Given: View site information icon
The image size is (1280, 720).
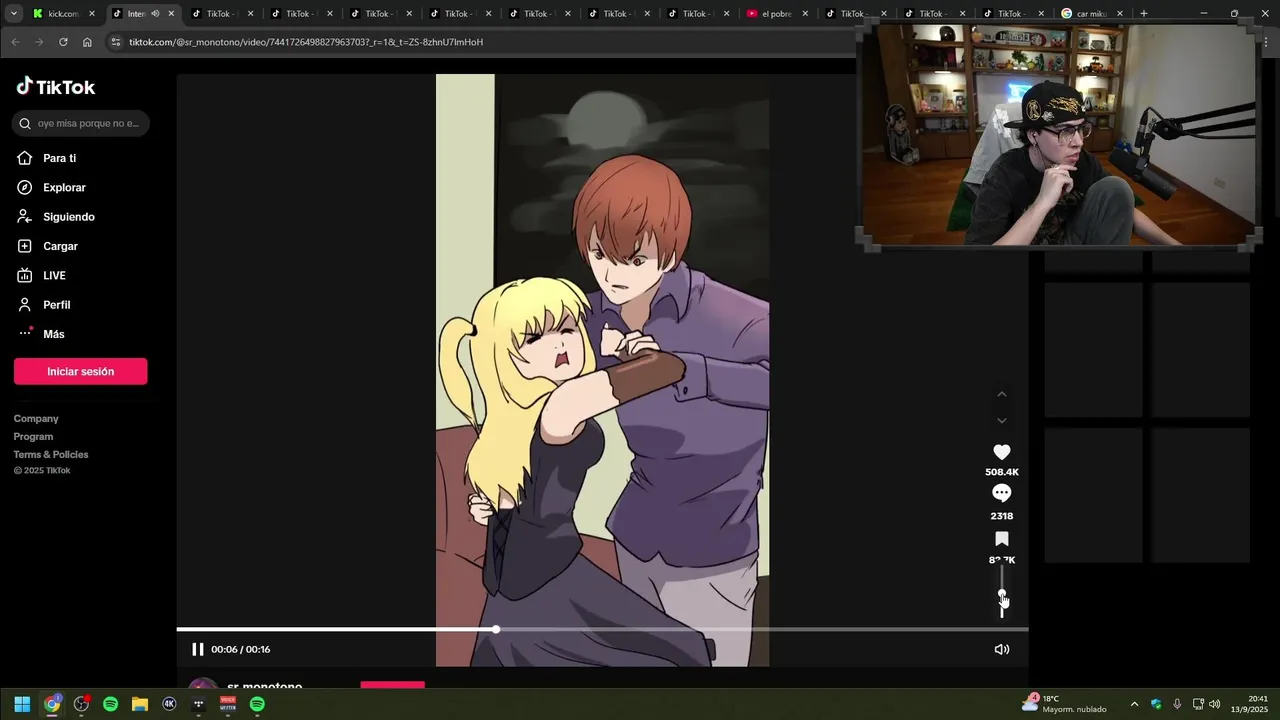Looking at the screenshot, I should pyautogui.click(x=116, y=42).
